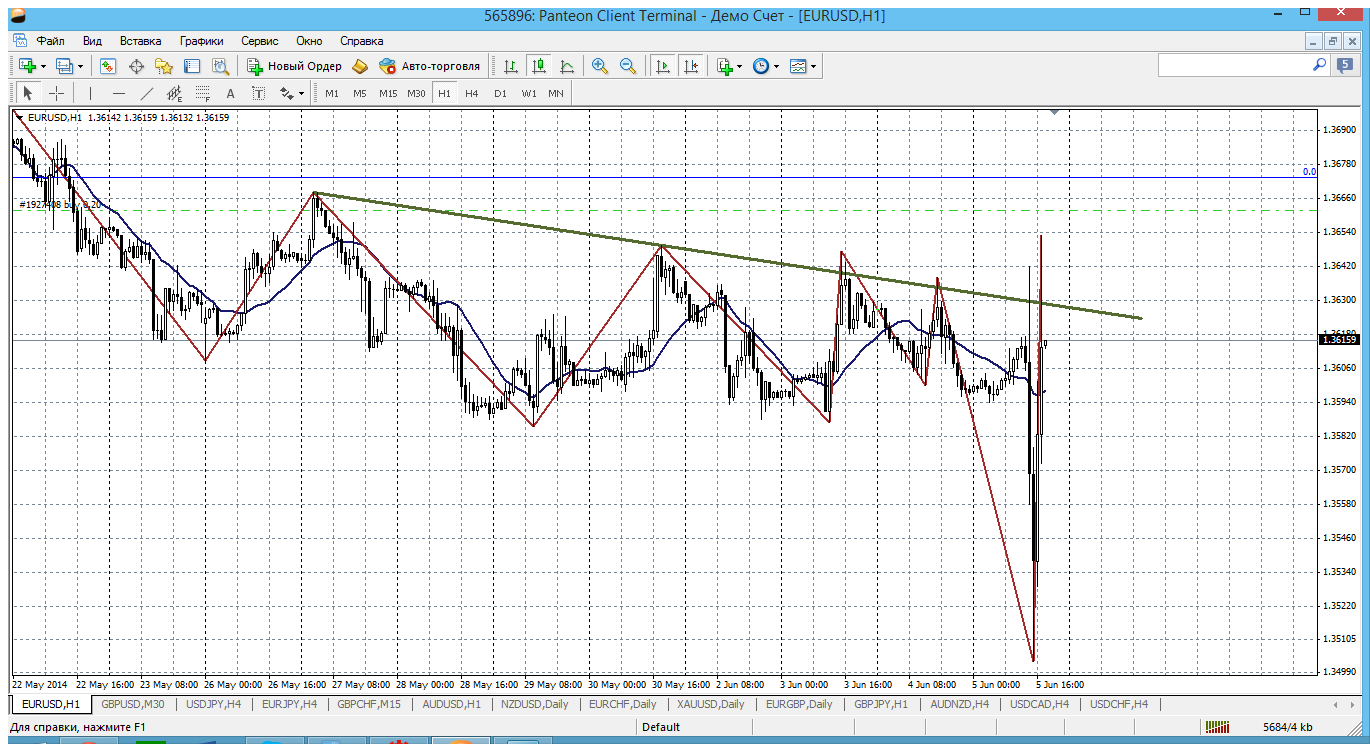1370x744 pixels.
Task: Toggle chart auto scroll
Action: 662,66
